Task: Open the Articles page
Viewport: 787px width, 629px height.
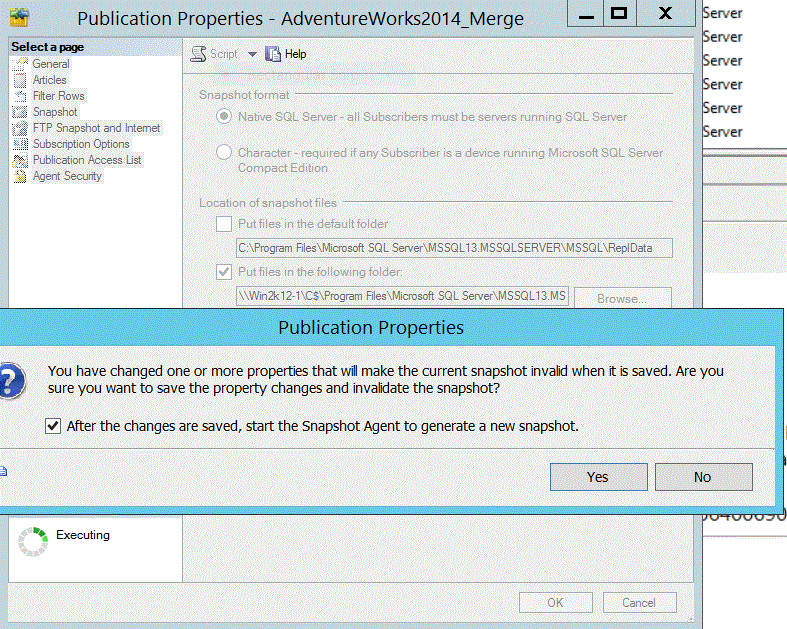Action: coord(49,80)
